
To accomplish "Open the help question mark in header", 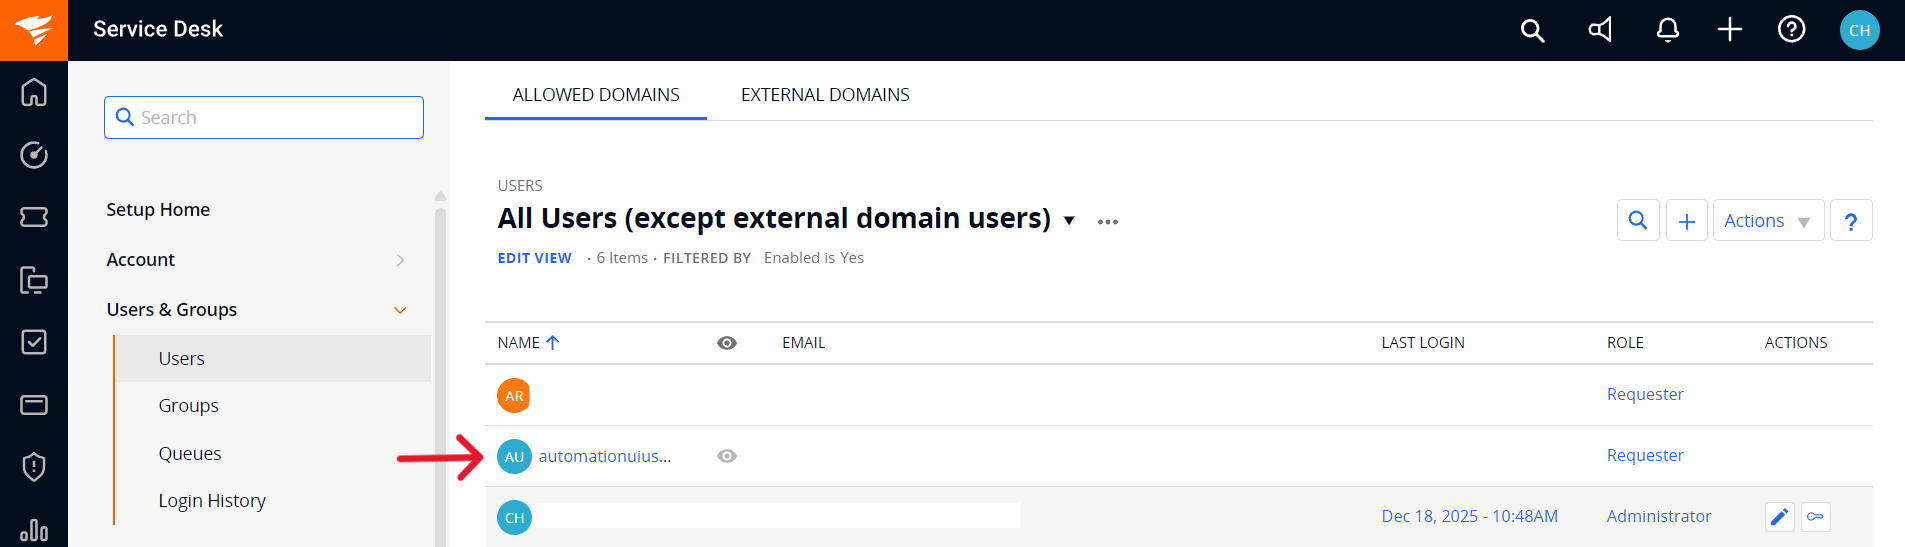I will coord(1791,30).
